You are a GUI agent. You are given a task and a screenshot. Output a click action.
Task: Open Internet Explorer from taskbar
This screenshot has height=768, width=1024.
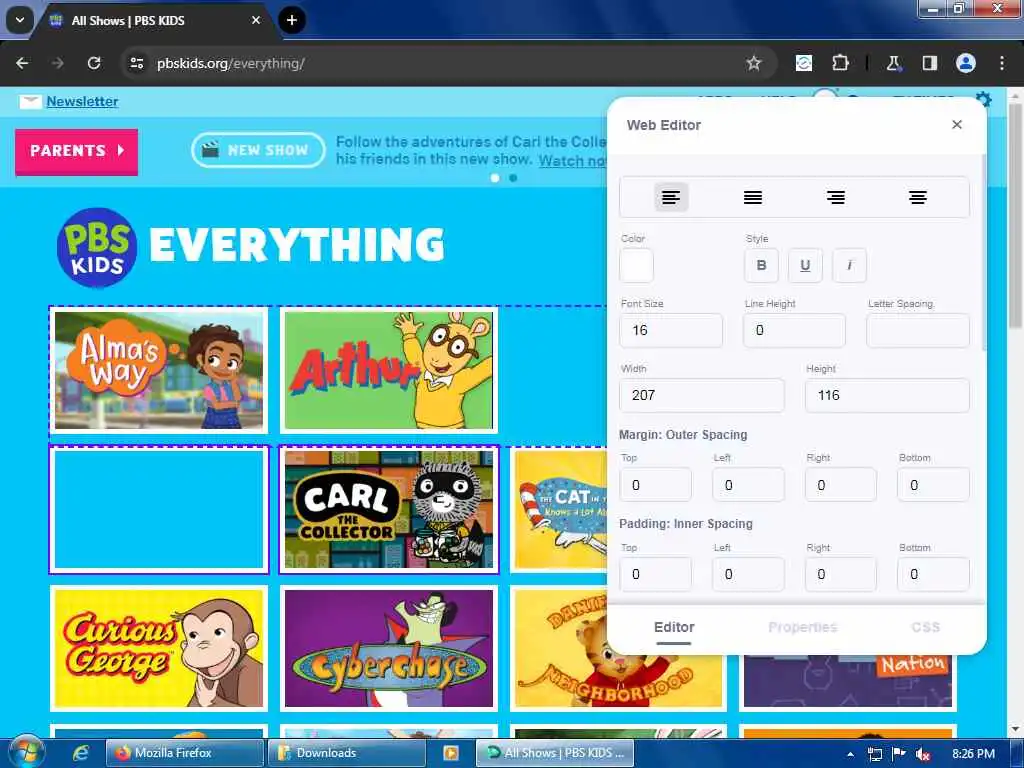pos(81,753)
